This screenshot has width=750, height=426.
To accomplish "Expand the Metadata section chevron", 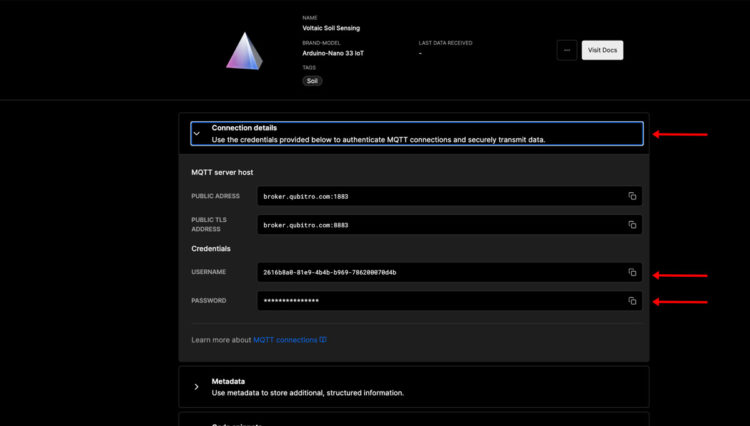I will pos(196,386).
